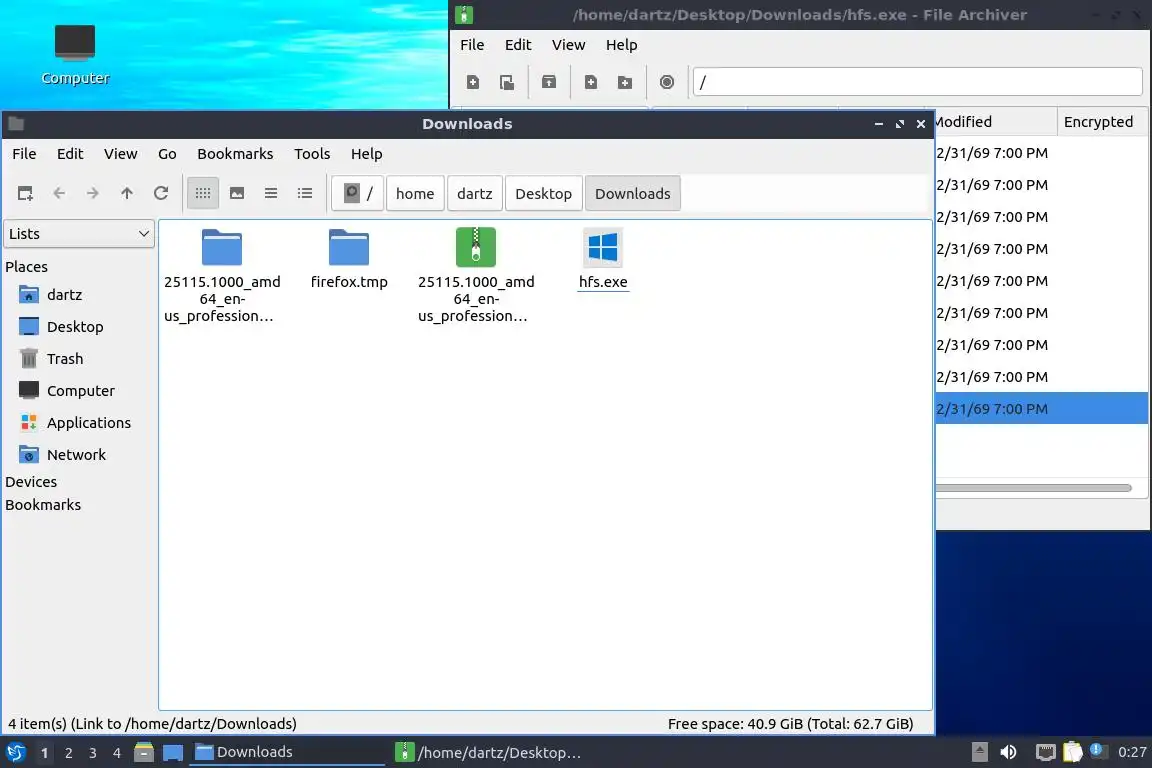Click Extract files icon in File Archiver
The image size is (1152, 768).
tap(549, 82)
